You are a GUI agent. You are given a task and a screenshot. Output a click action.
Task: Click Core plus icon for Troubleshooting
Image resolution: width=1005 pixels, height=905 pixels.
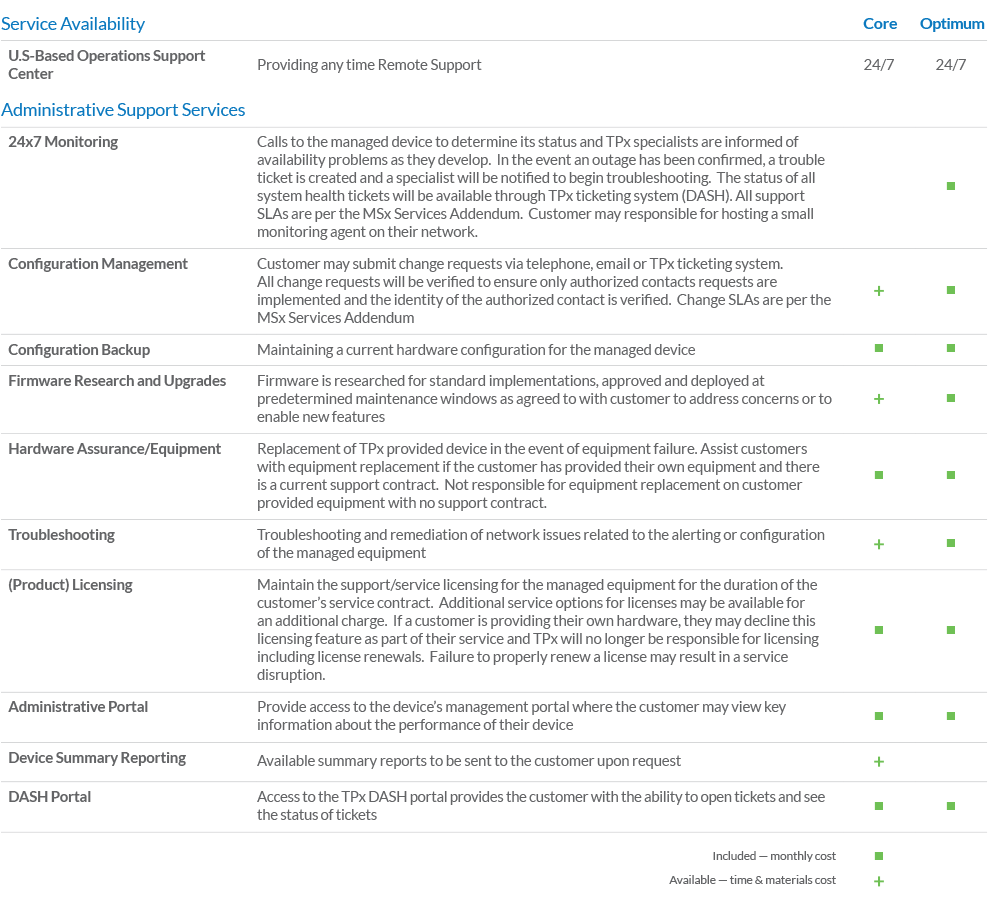click(879, 544)
